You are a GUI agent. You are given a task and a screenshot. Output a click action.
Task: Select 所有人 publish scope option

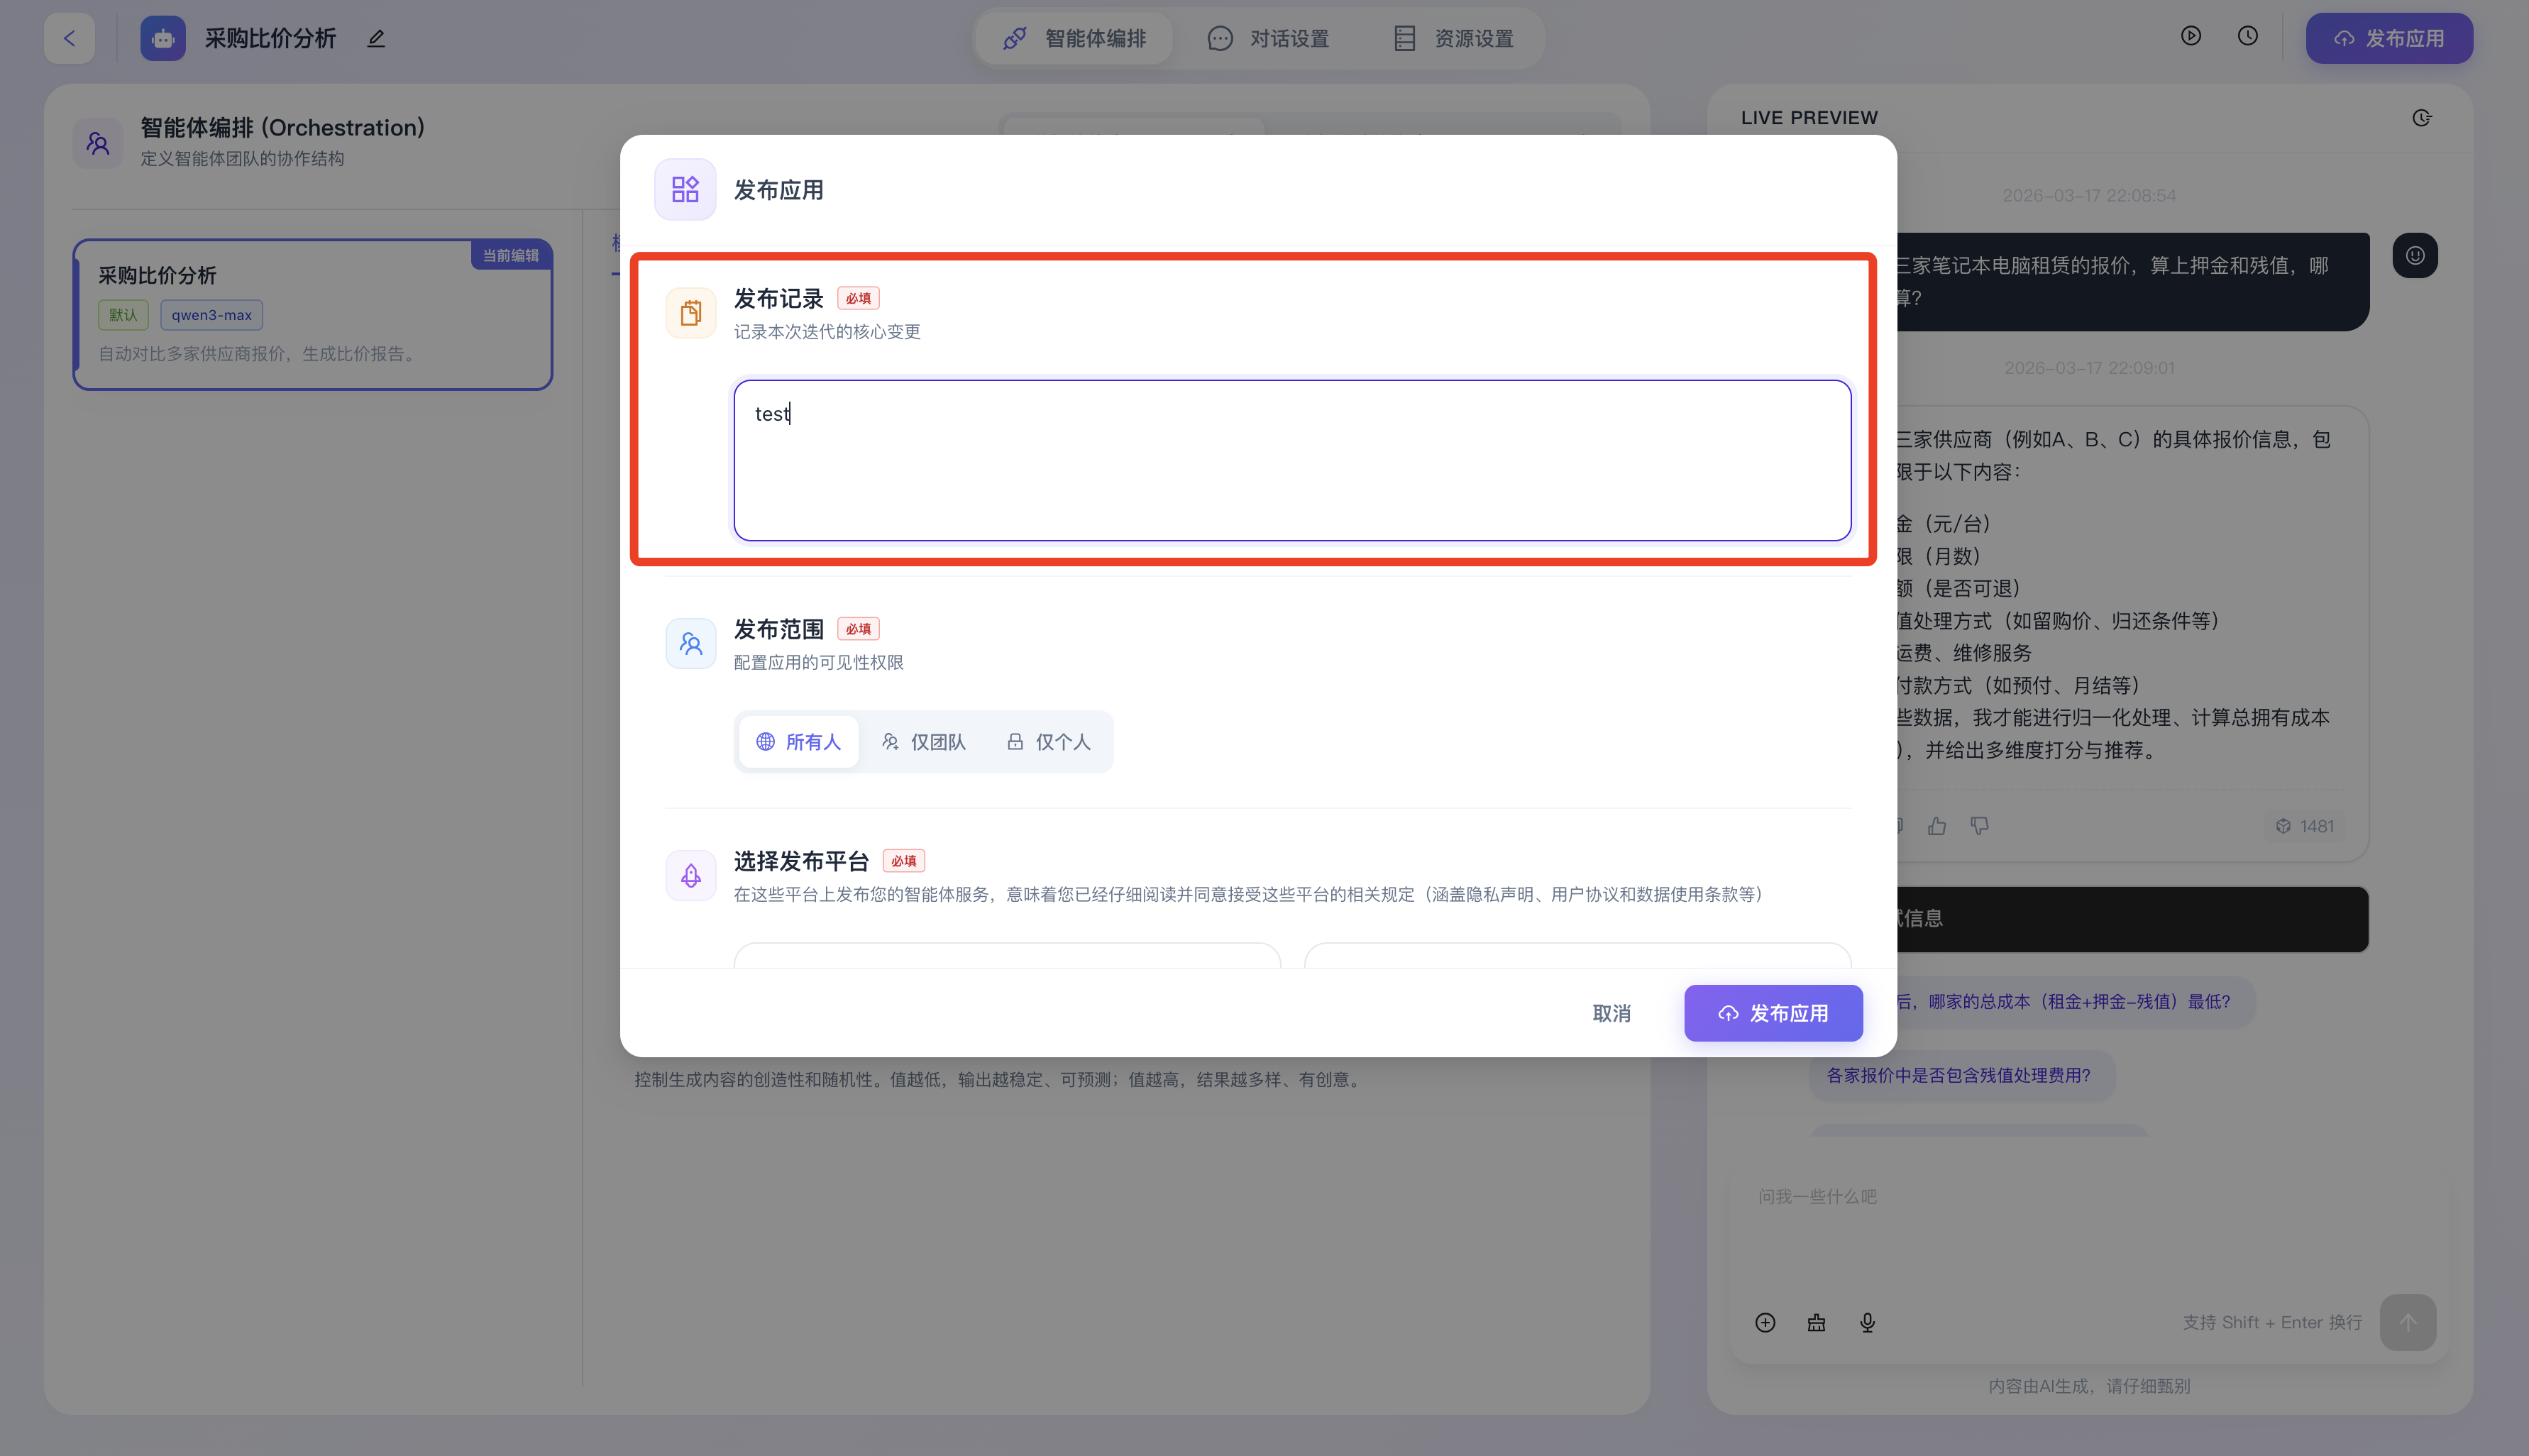click(798, 742)
